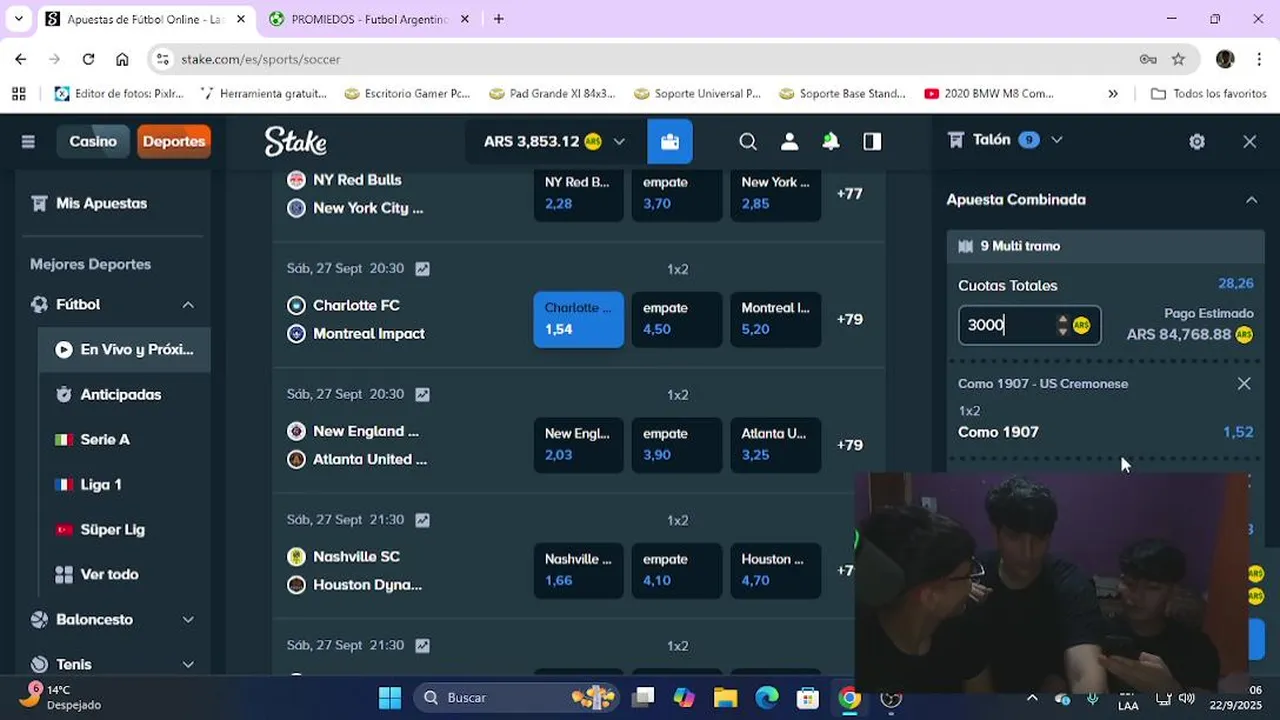Open the notifications bell
Viewport: 1280px width, 720px height.
click(x=831, y=142)
